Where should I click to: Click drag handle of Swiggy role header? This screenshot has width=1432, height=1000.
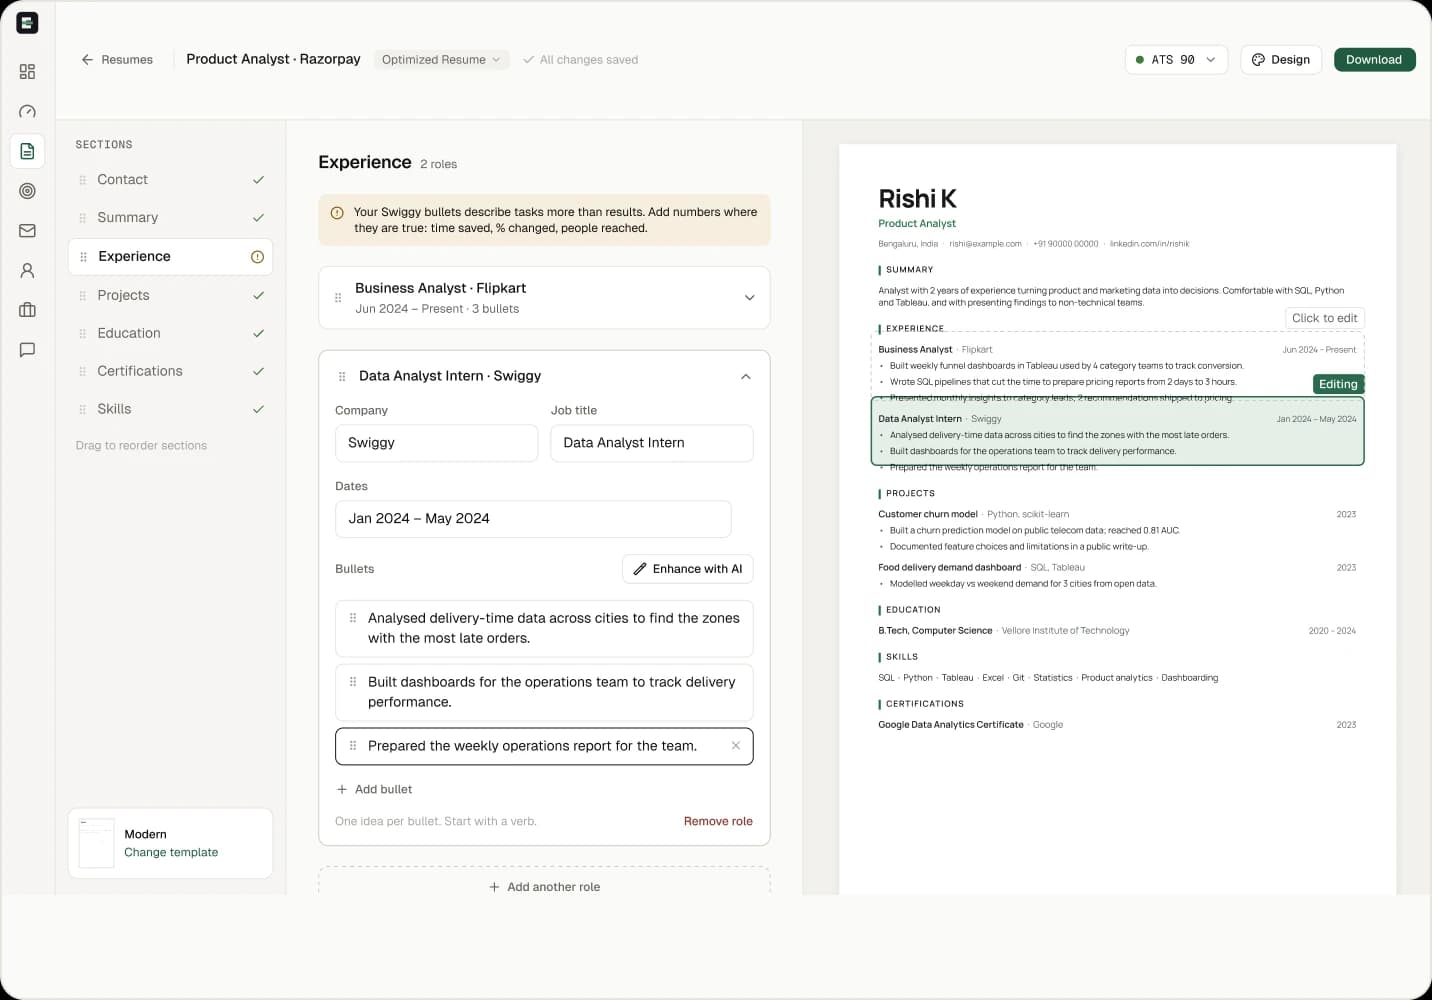pos(342,377)
